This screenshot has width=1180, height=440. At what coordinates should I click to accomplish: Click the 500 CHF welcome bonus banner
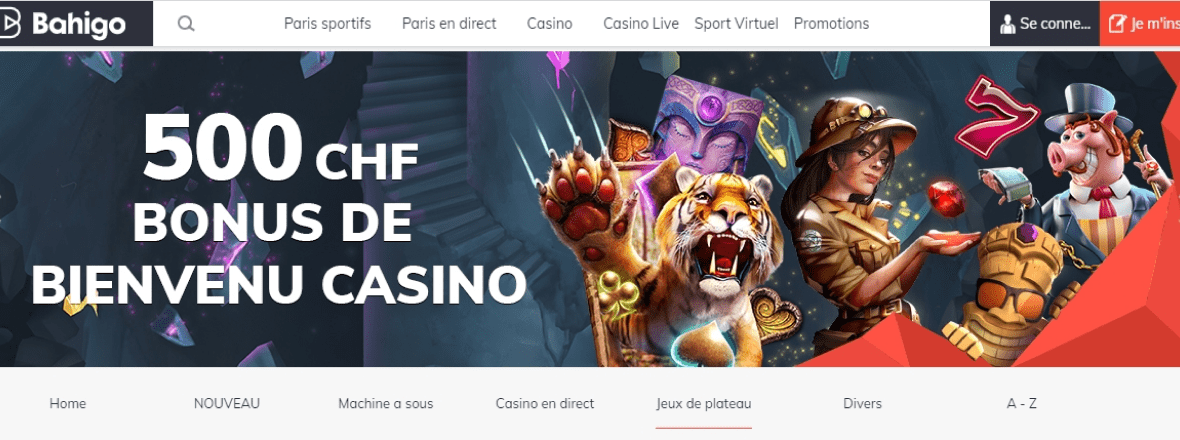coord(590,209)
